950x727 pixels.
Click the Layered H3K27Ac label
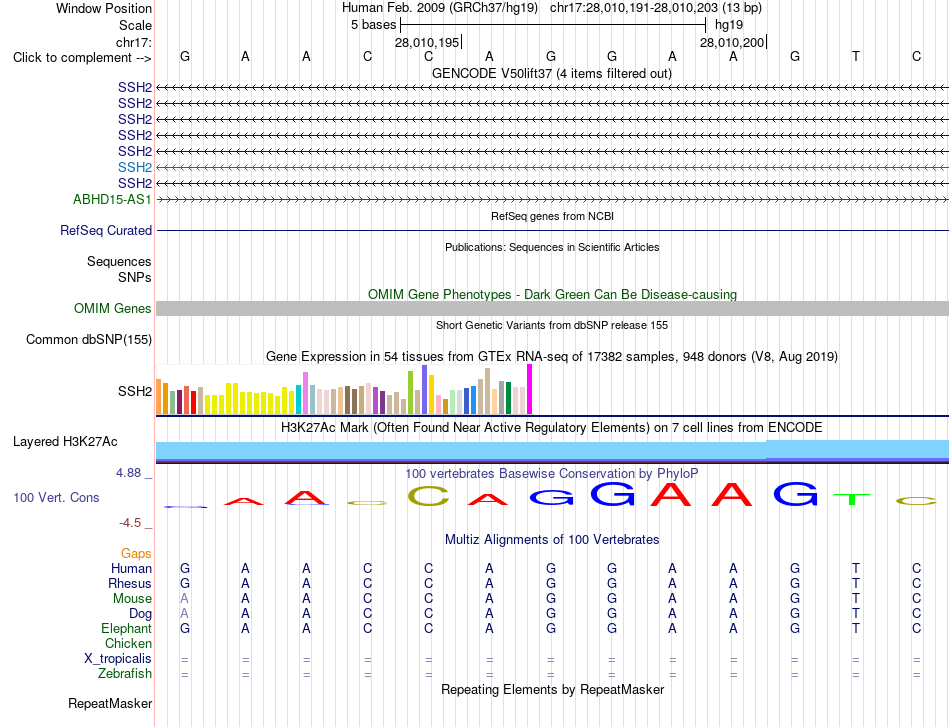(65, 442)
